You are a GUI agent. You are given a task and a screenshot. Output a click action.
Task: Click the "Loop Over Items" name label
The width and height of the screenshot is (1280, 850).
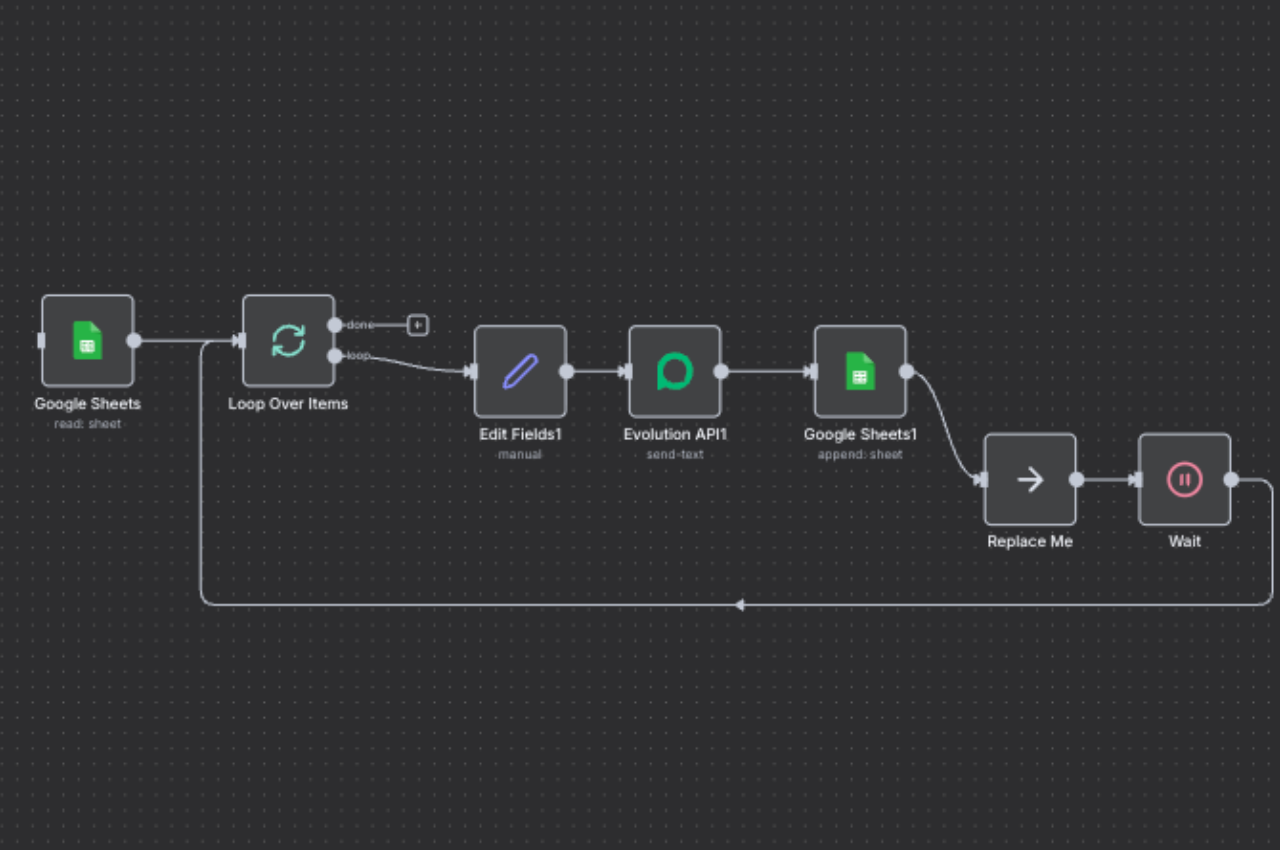[288, 404]
